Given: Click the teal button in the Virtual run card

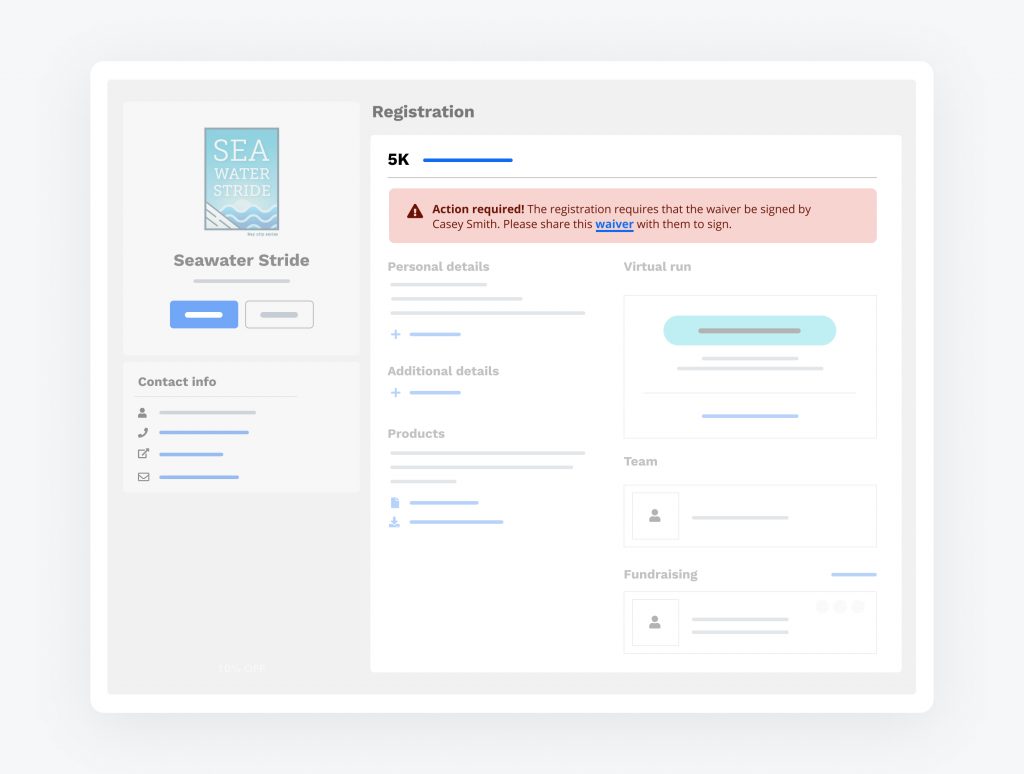Looking at the screenshot, I should click(749, 330).
